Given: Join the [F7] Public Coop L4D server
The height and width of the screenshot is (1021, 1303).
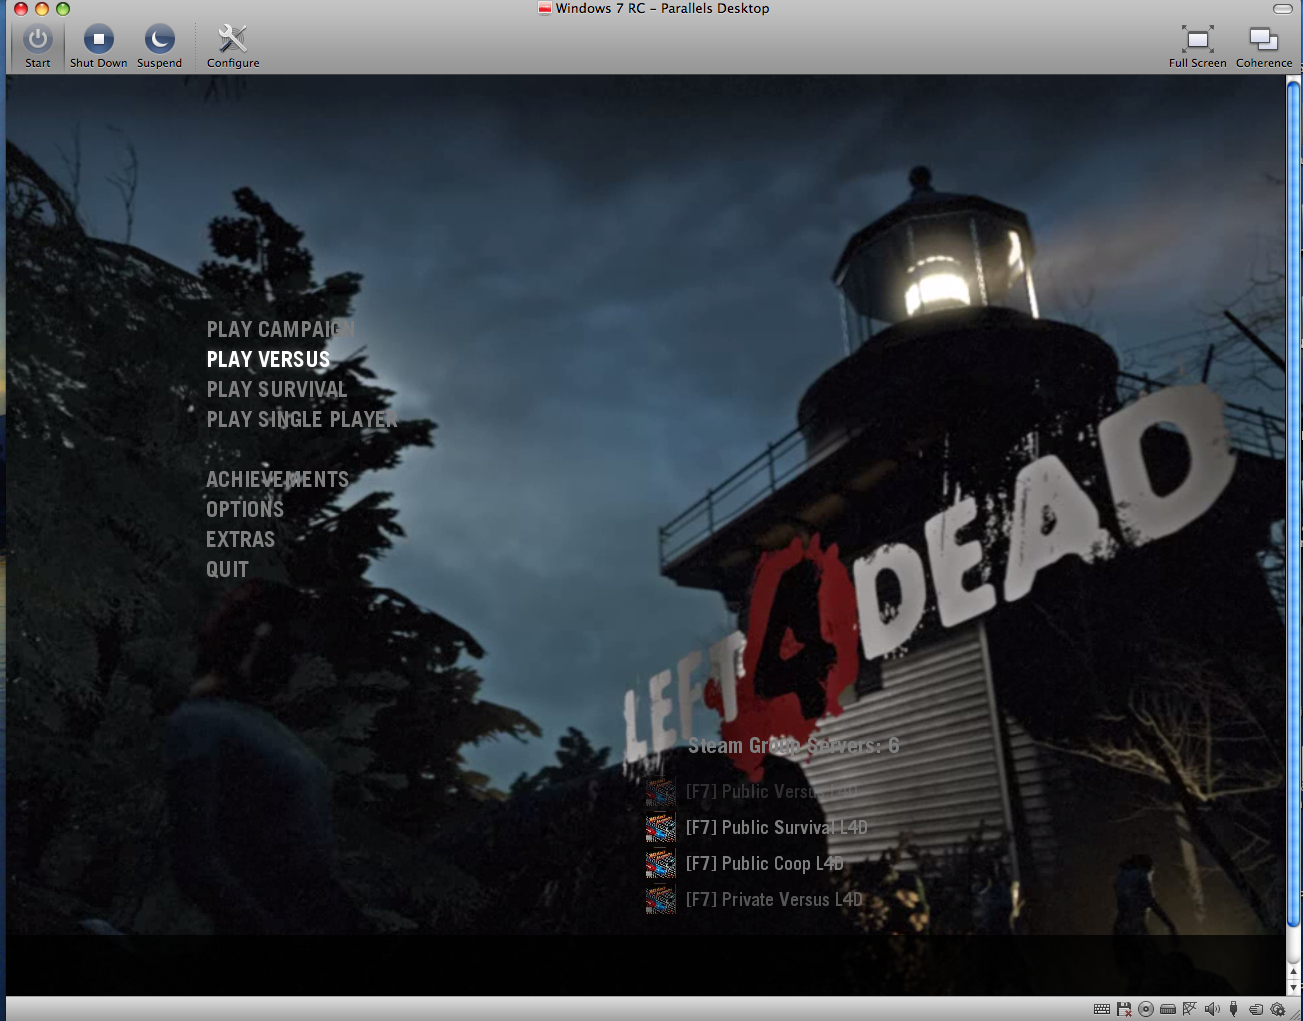Looking at the screenshot, I should tap(765, 864).
